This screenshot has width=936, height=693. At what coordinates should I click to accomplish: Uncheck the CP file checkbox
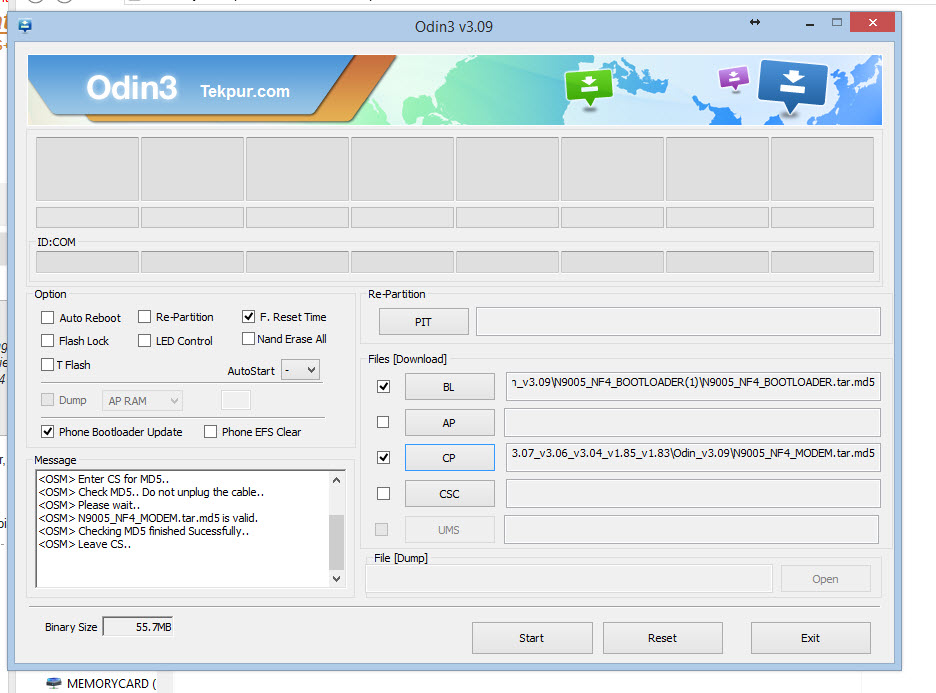(384, 458)
